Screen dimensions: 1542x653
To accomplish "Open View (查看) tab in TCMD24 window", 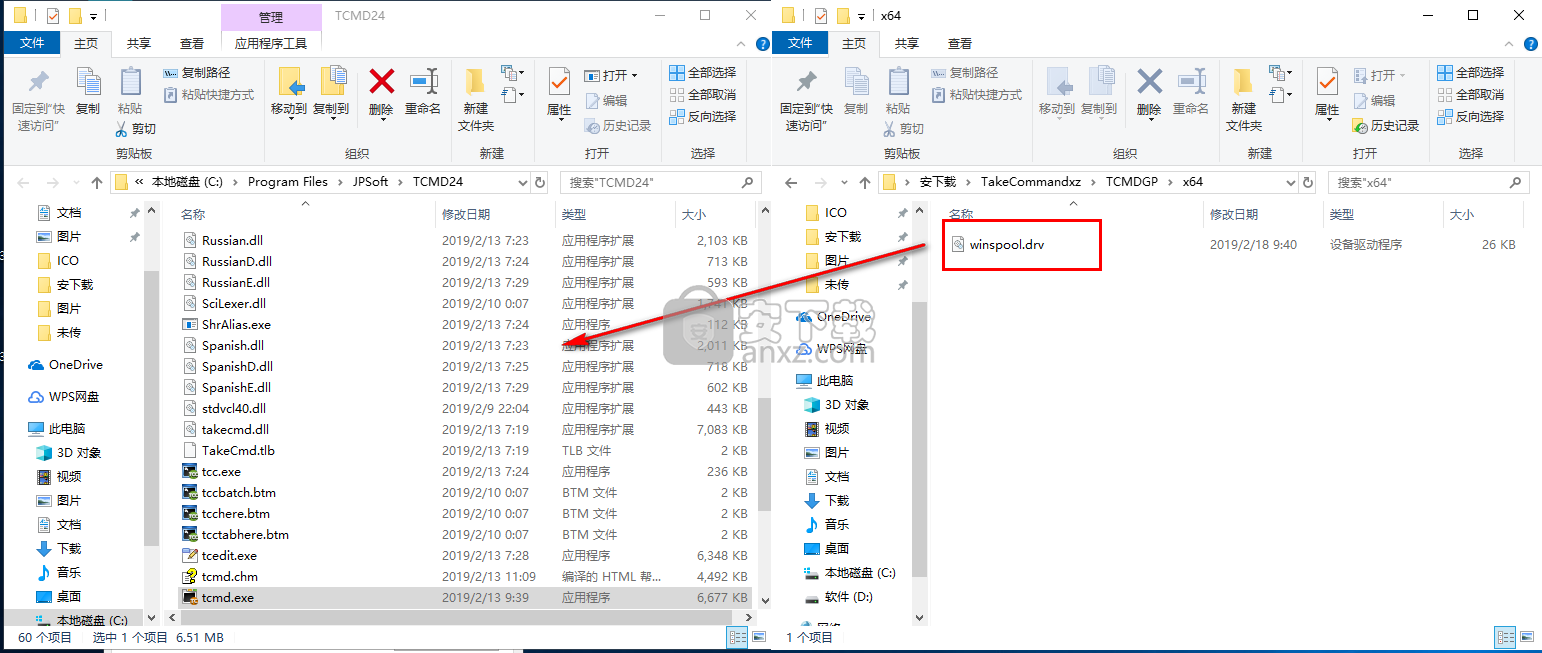I will [x=192, y=43].
